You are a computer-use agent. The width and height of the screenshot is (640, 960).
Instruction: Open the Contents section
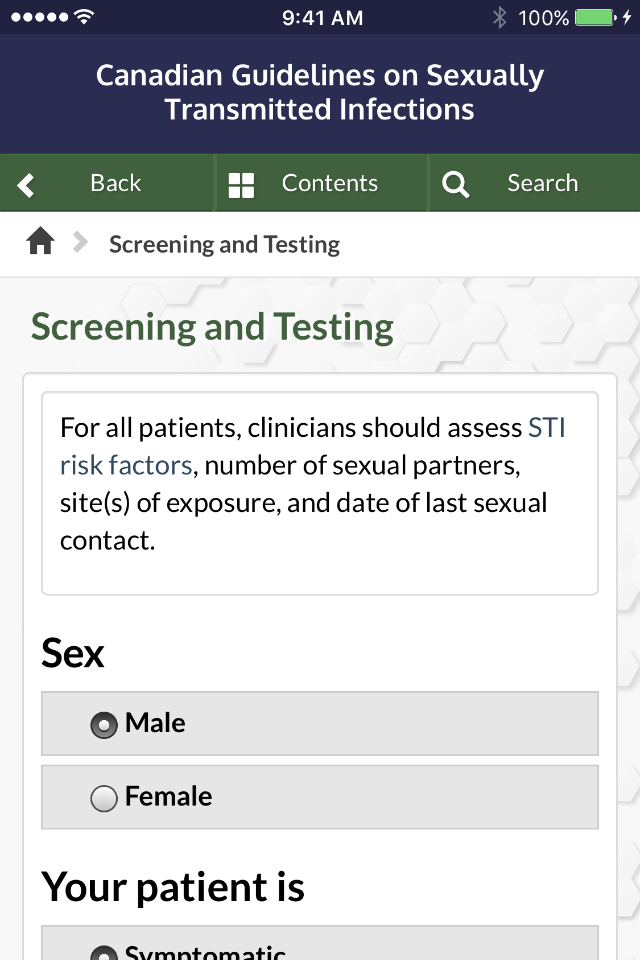pos(320,183)
